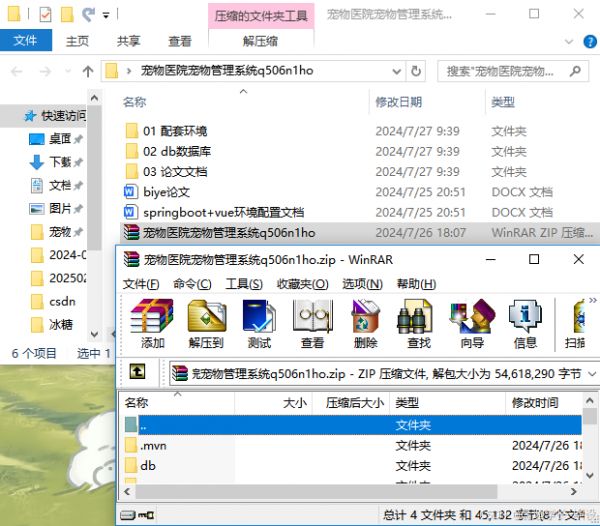Open 快速访问 in navigation pane
600x526 pixels.
55,116
